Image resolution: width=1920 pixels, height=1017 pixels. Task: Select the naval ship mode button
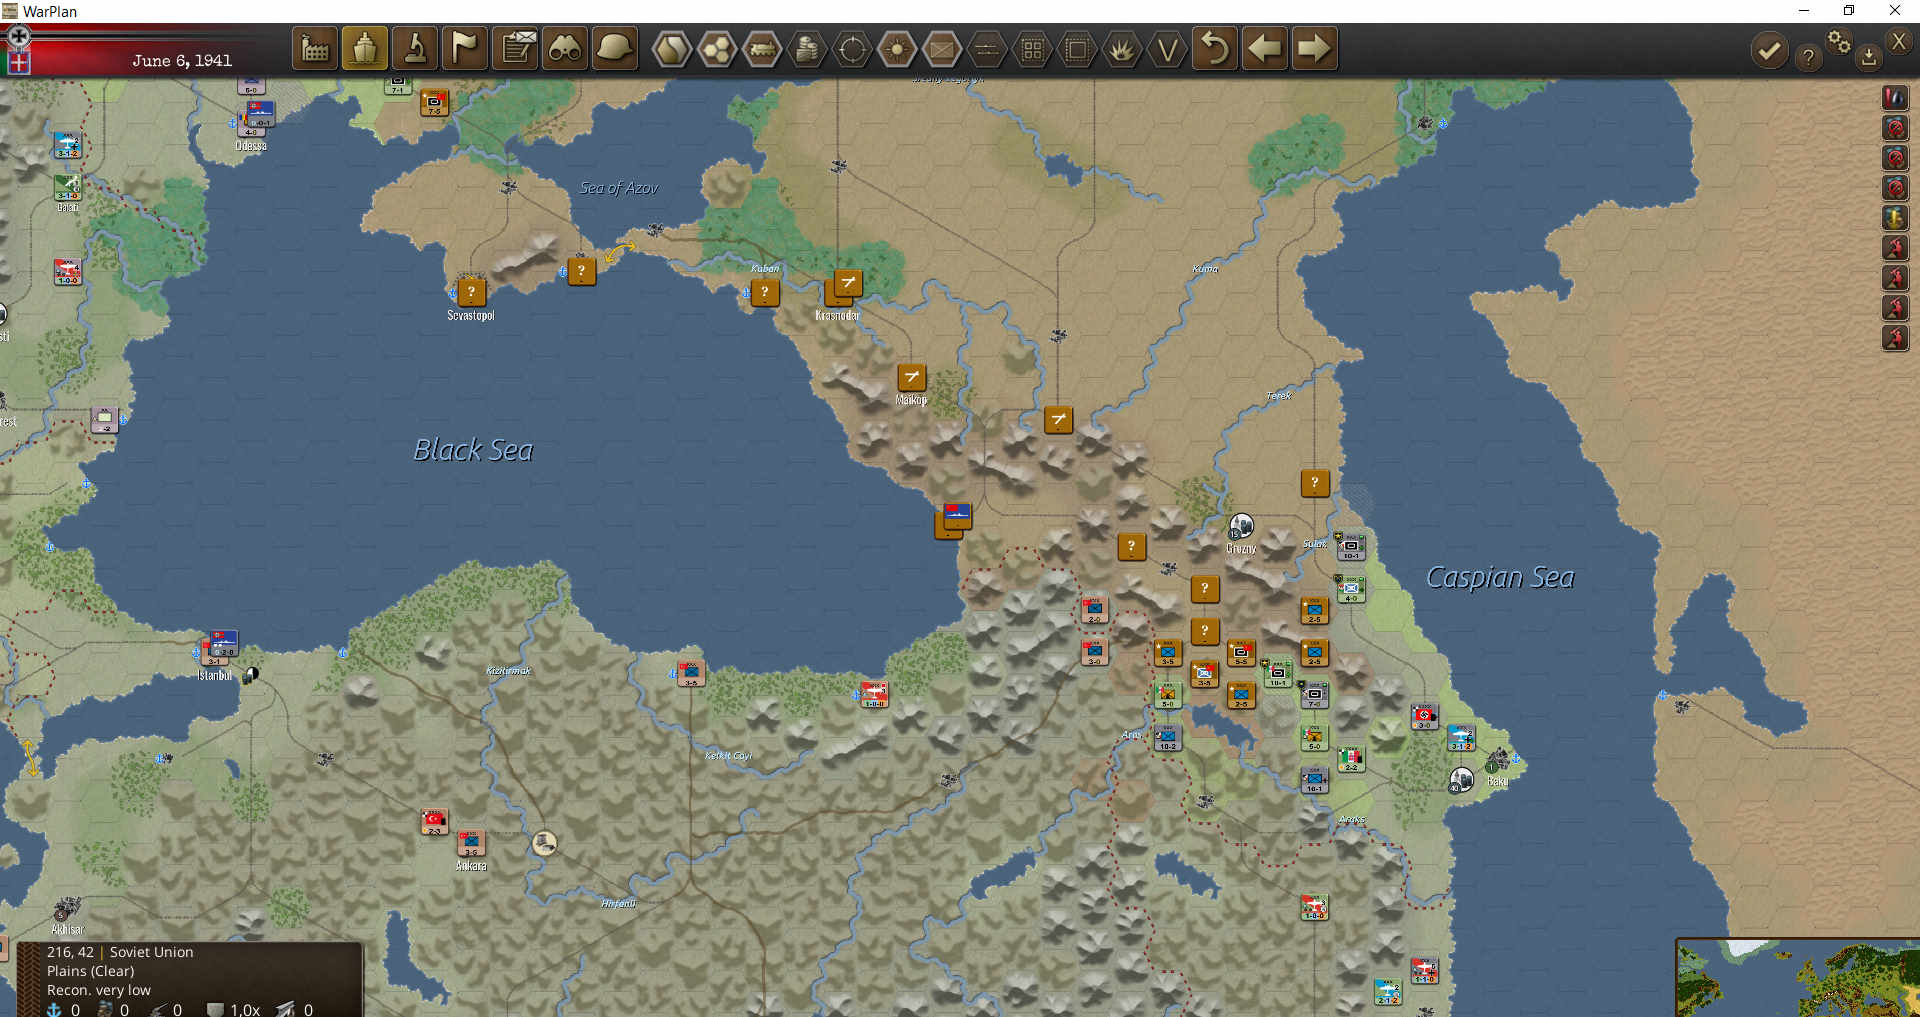[365, 48]
